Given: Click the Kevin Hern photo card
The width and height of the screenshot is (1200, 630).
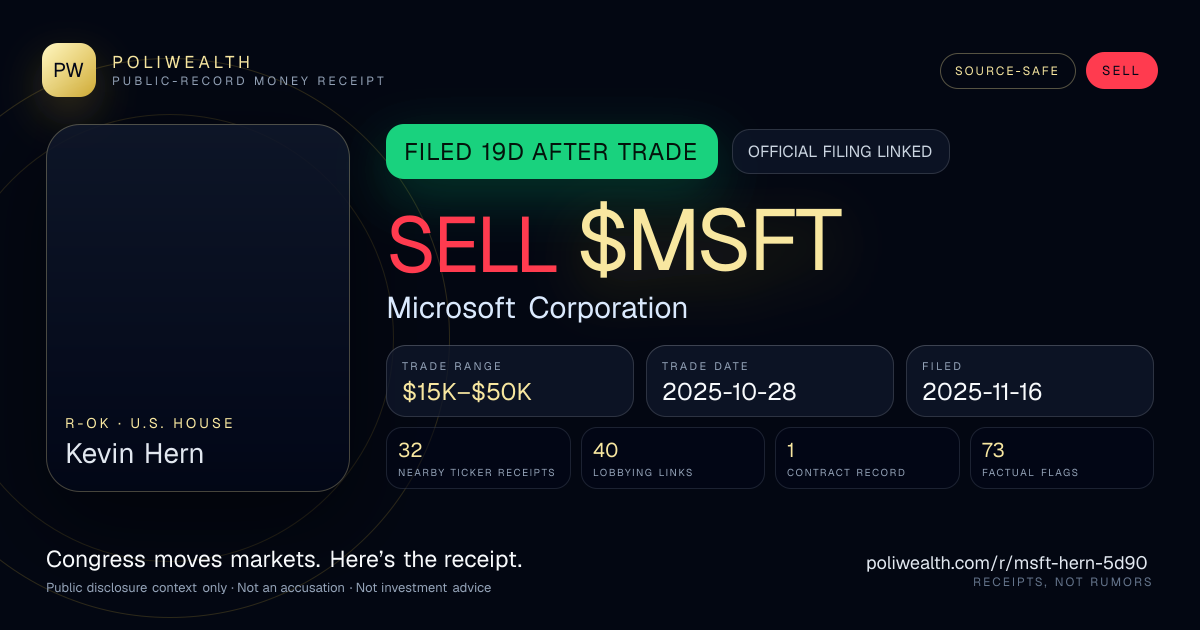Looking at the screenshot, I should tap(198, 308).
